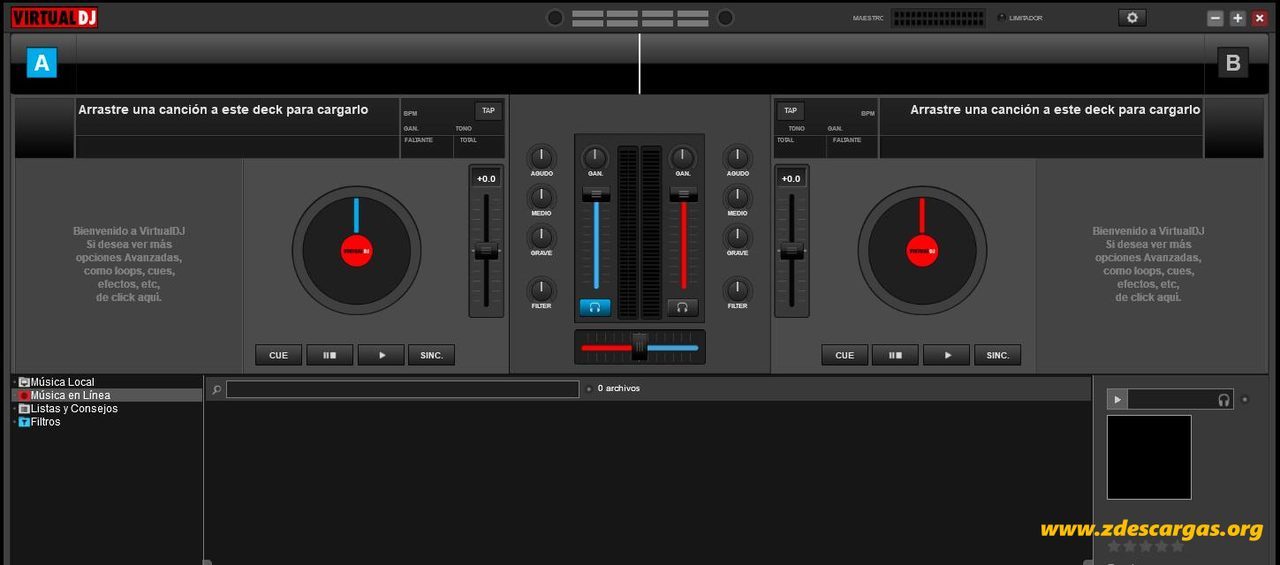
Task: Click right channel MEDIO knob
Action: [x=737, y=197]
